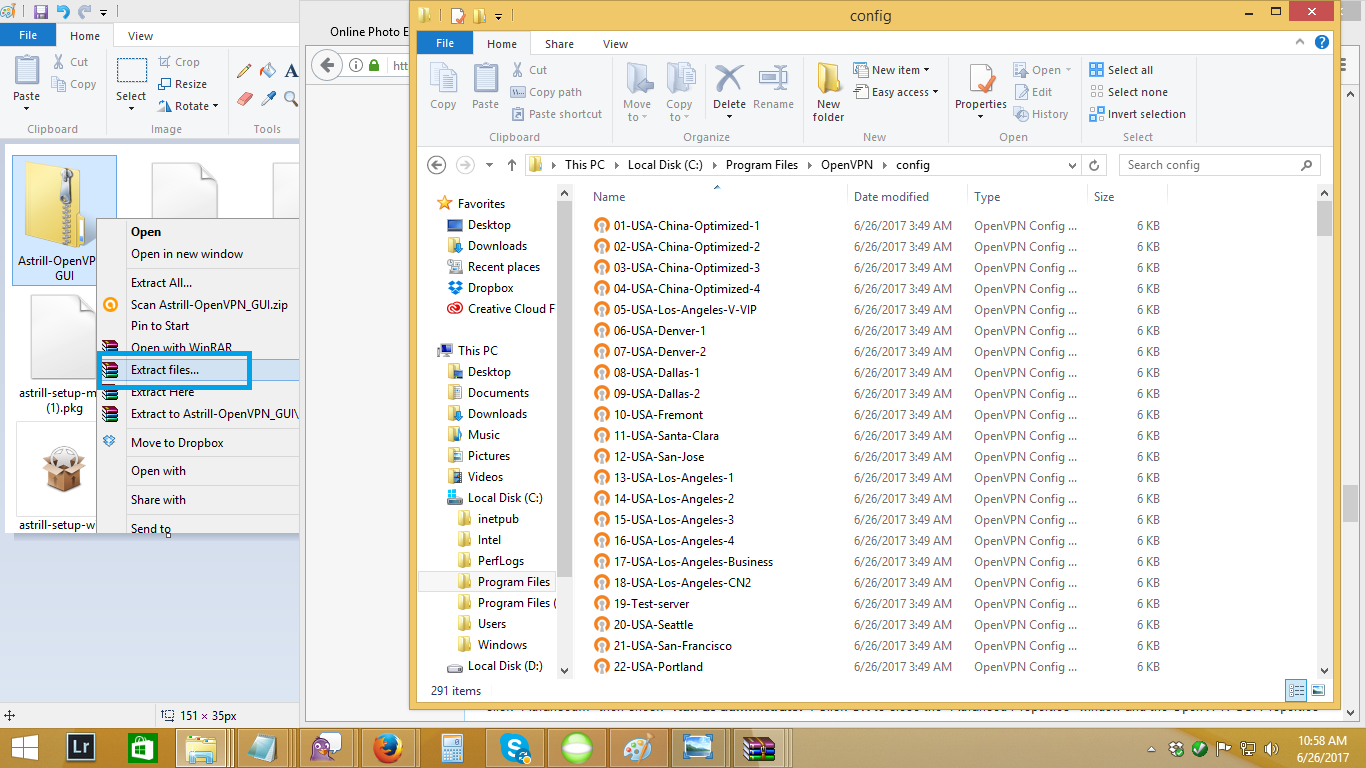Viewport: 1366px width, 768px height.
Task: Click Explorer Back navigation arrow
Action: pyautogui.click(x=436, y=165)
